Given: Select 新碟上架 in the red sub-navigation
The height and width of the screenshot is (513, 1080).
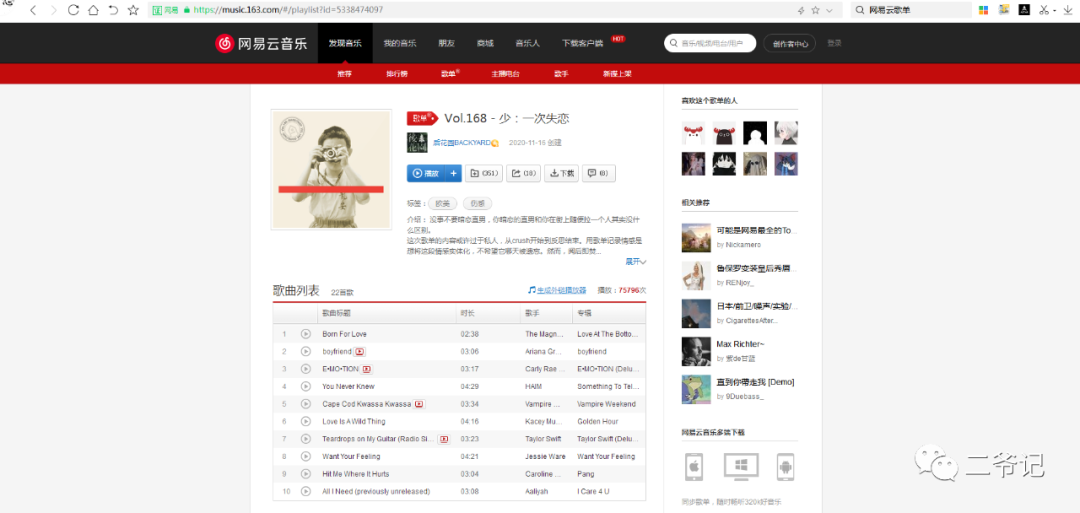Looking at the screenshot, I should (x=617, y=74).
